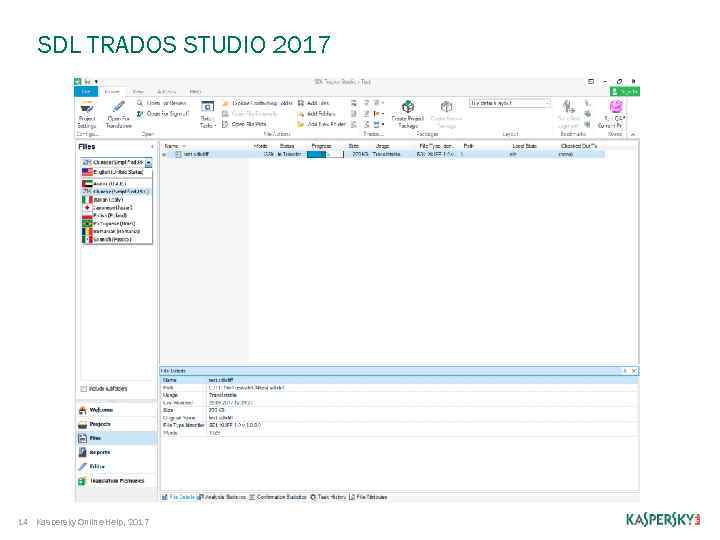720x540 pixels.
Task: Open the Welcome view
Action: pos(117,410)
